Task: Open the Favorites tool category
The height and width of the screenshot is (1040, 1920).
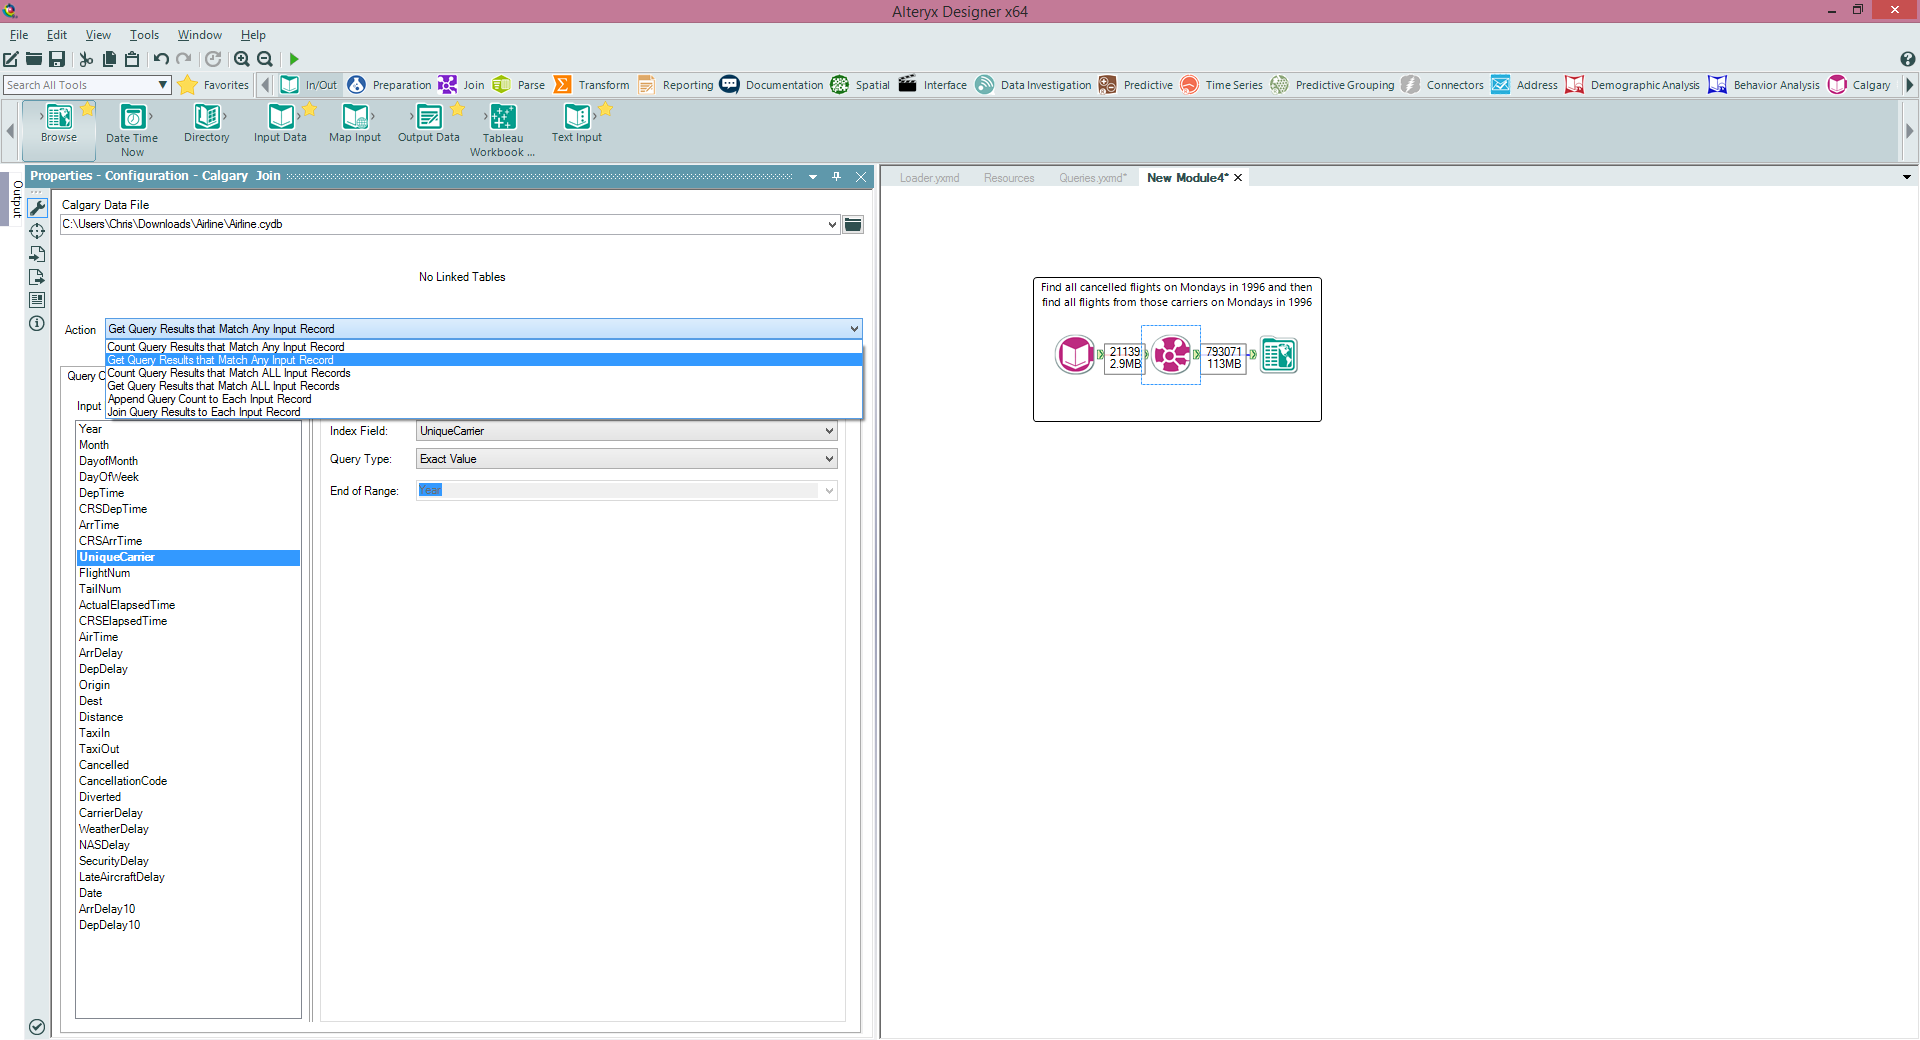Action: [214, 85]
